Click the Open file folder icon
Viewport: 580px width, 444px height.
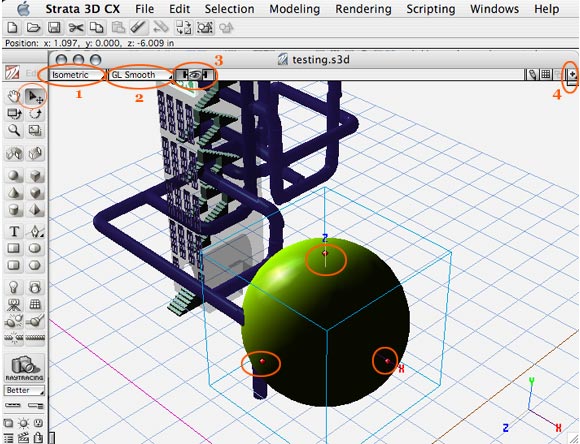(33, 28)
